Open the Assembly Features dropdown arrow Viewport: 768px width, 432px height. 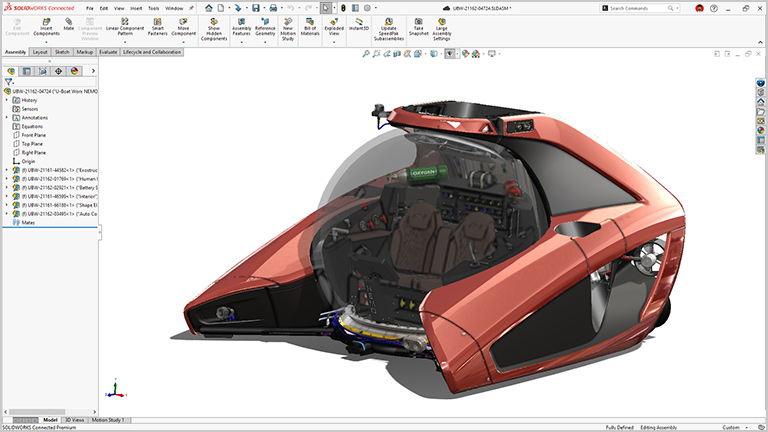click(x=241, y=43)
